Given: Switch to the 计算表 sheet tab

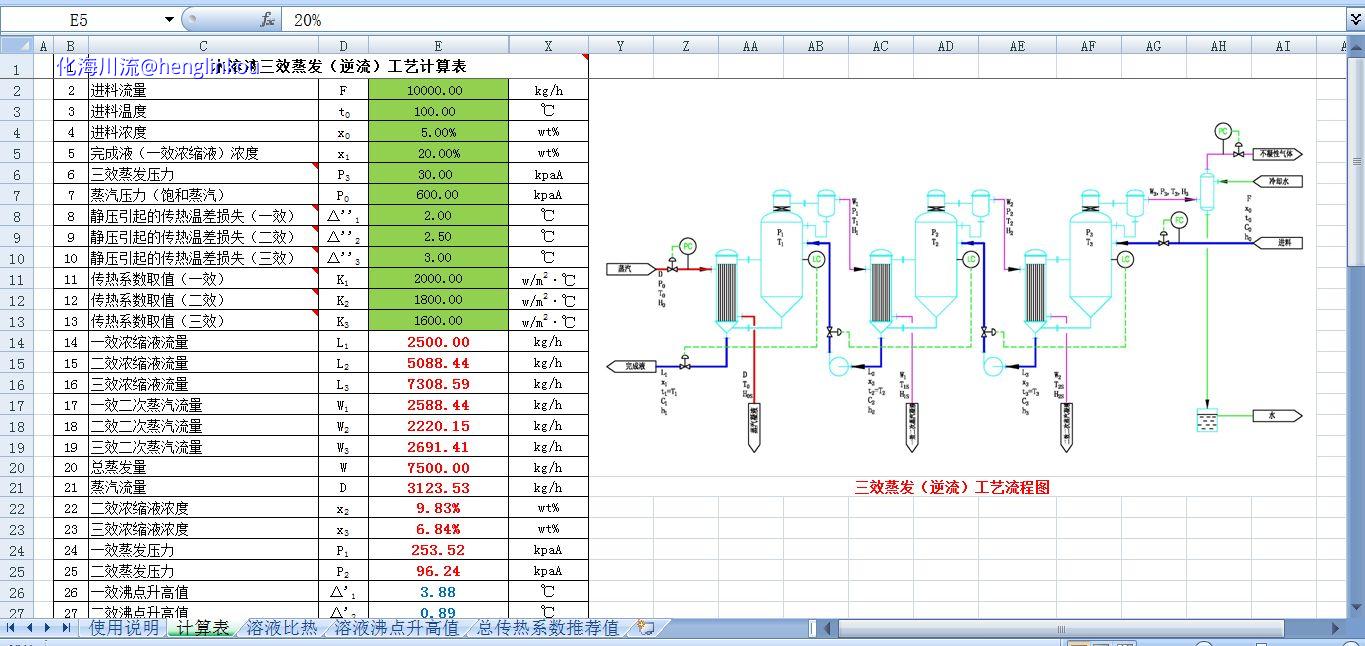Looking at the screenshot, I should point(203,628).
